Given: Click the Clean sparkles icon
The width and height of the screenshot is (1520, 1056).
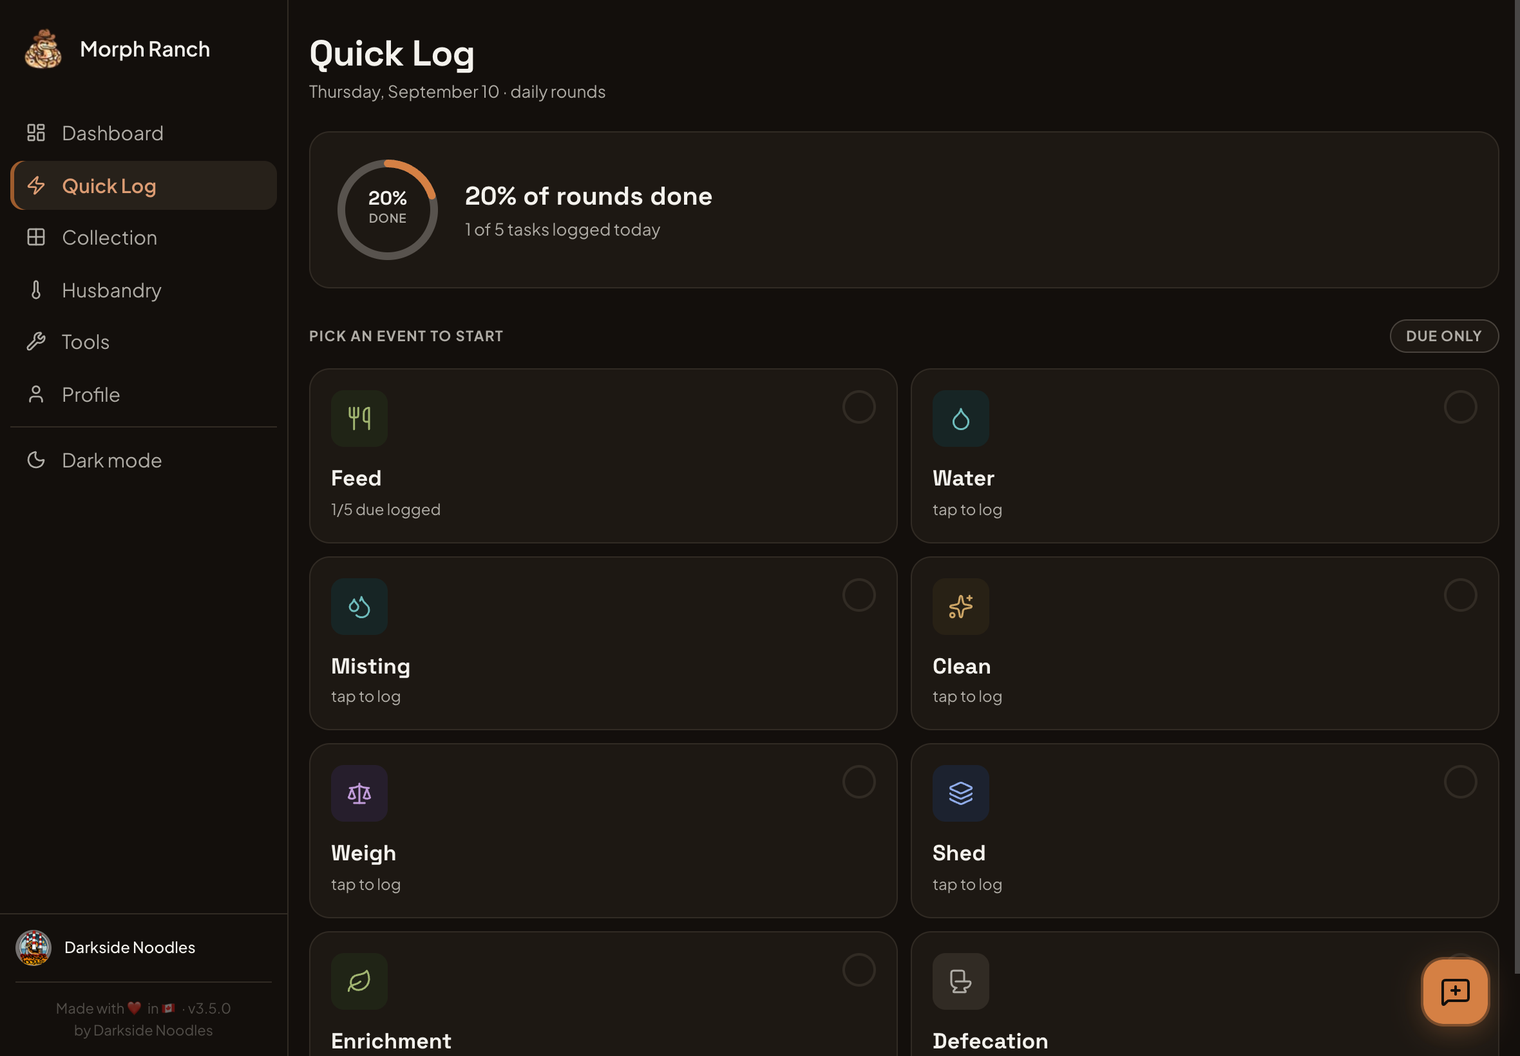Looking at the screenshot, I should 961,606.
